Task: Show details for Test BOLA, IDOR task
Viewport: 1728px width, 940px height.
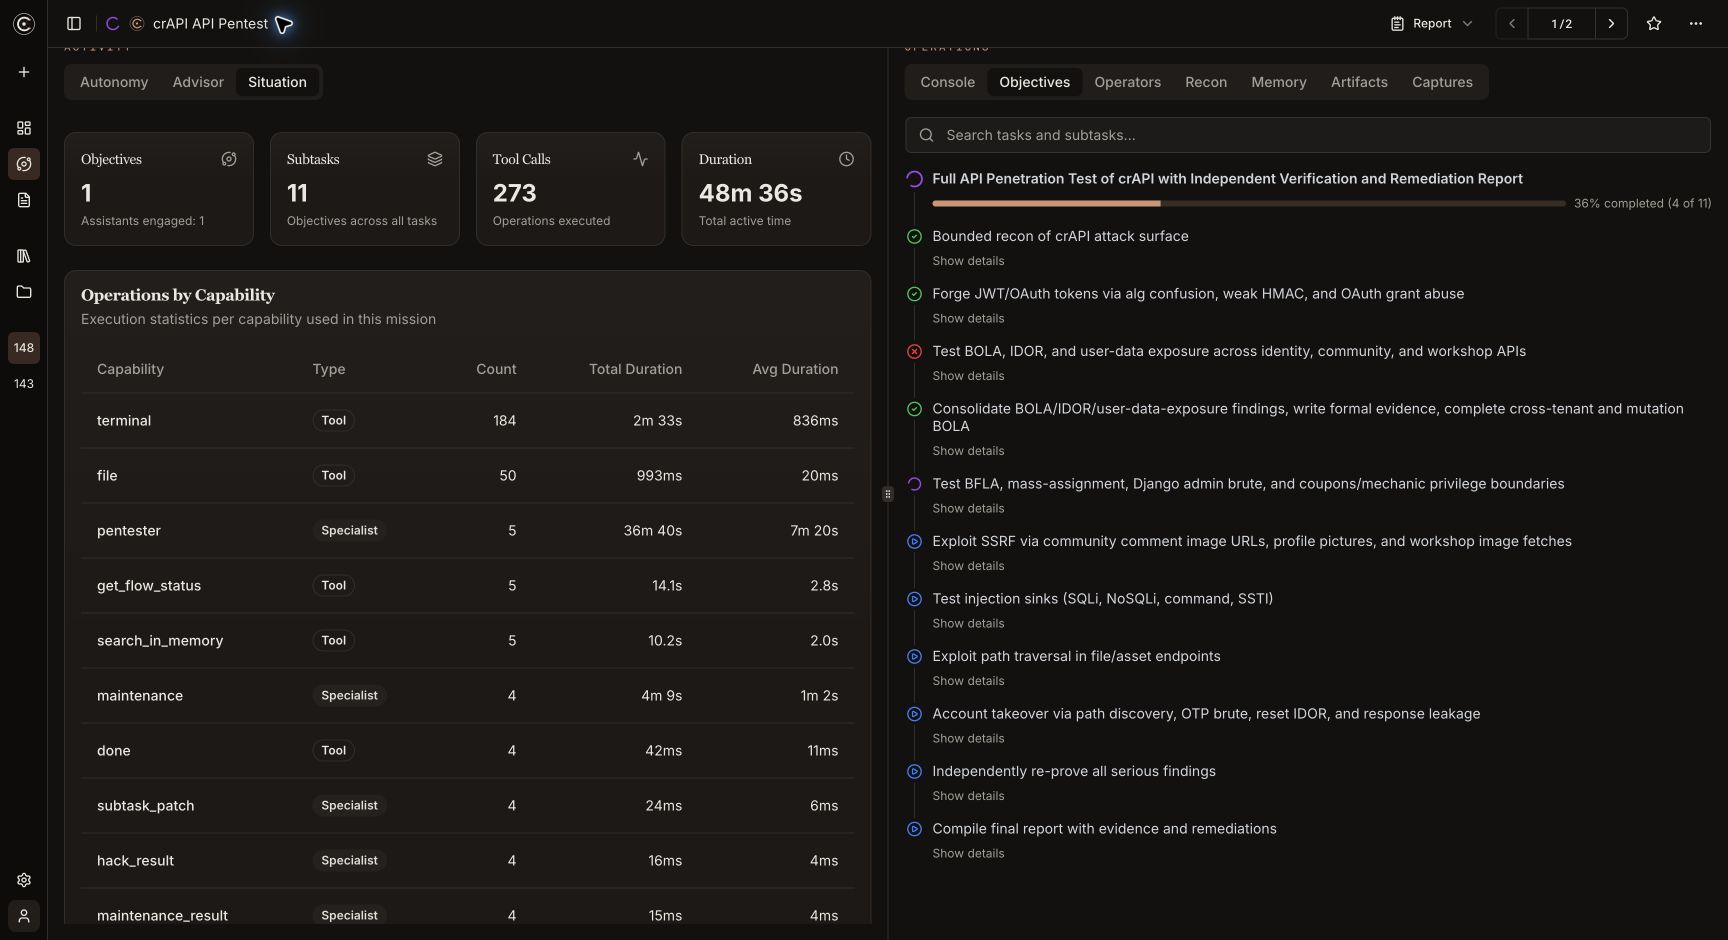Action: pyautogui.click(x=968, y=376)
